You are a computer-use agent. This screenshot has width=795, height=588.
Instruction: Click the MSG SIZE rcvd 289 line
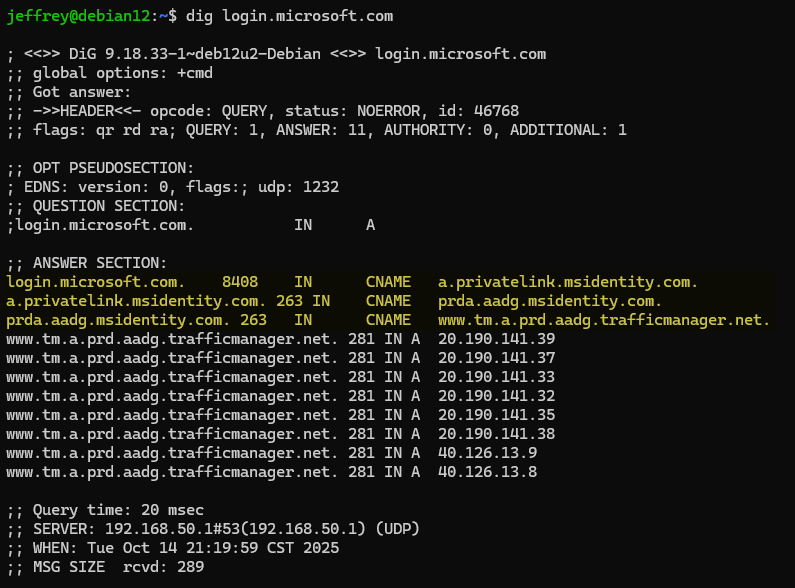coord(105,567)
